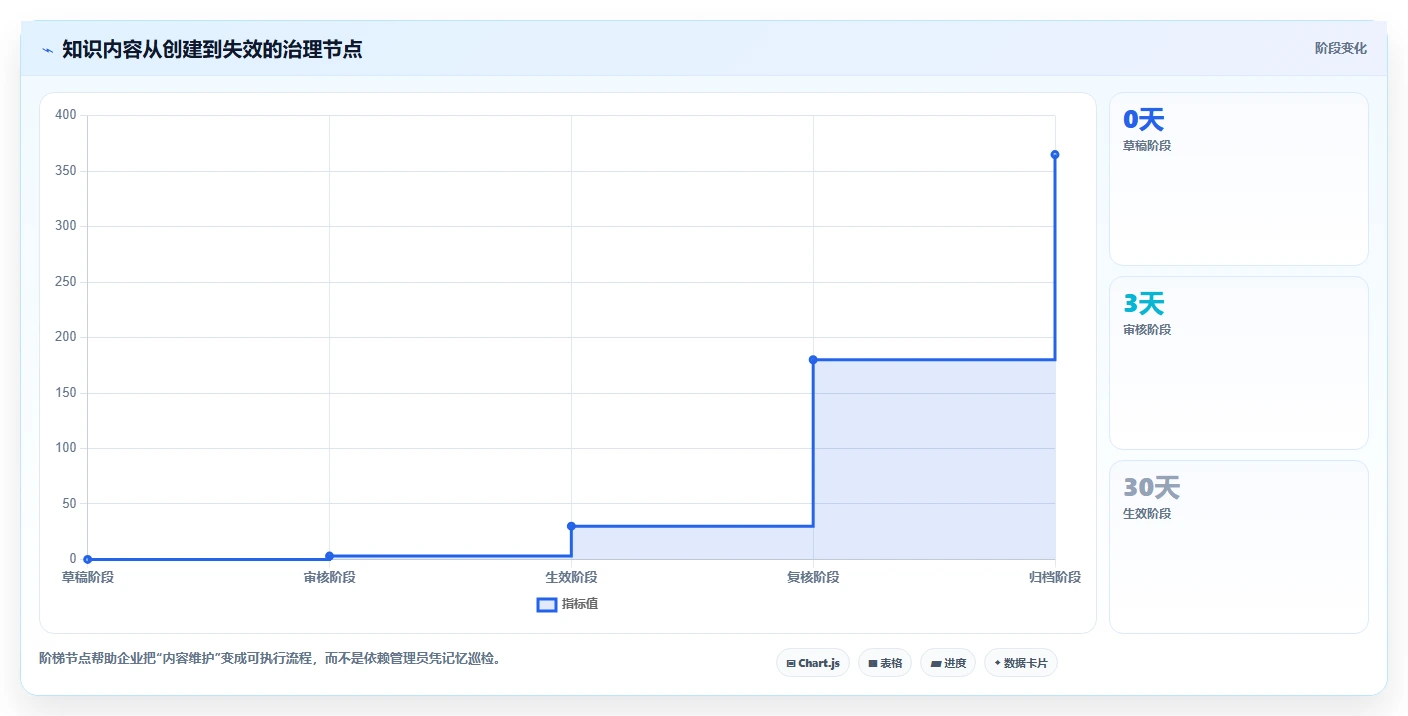
Task: Open the 3天 审核阶段 card
Action: click(1239, 363)
